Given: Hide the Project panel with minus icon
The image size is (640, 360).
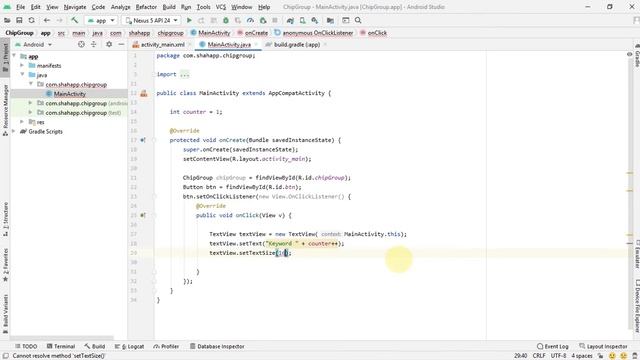Looking at the screenshot, I should click(121, 44).
